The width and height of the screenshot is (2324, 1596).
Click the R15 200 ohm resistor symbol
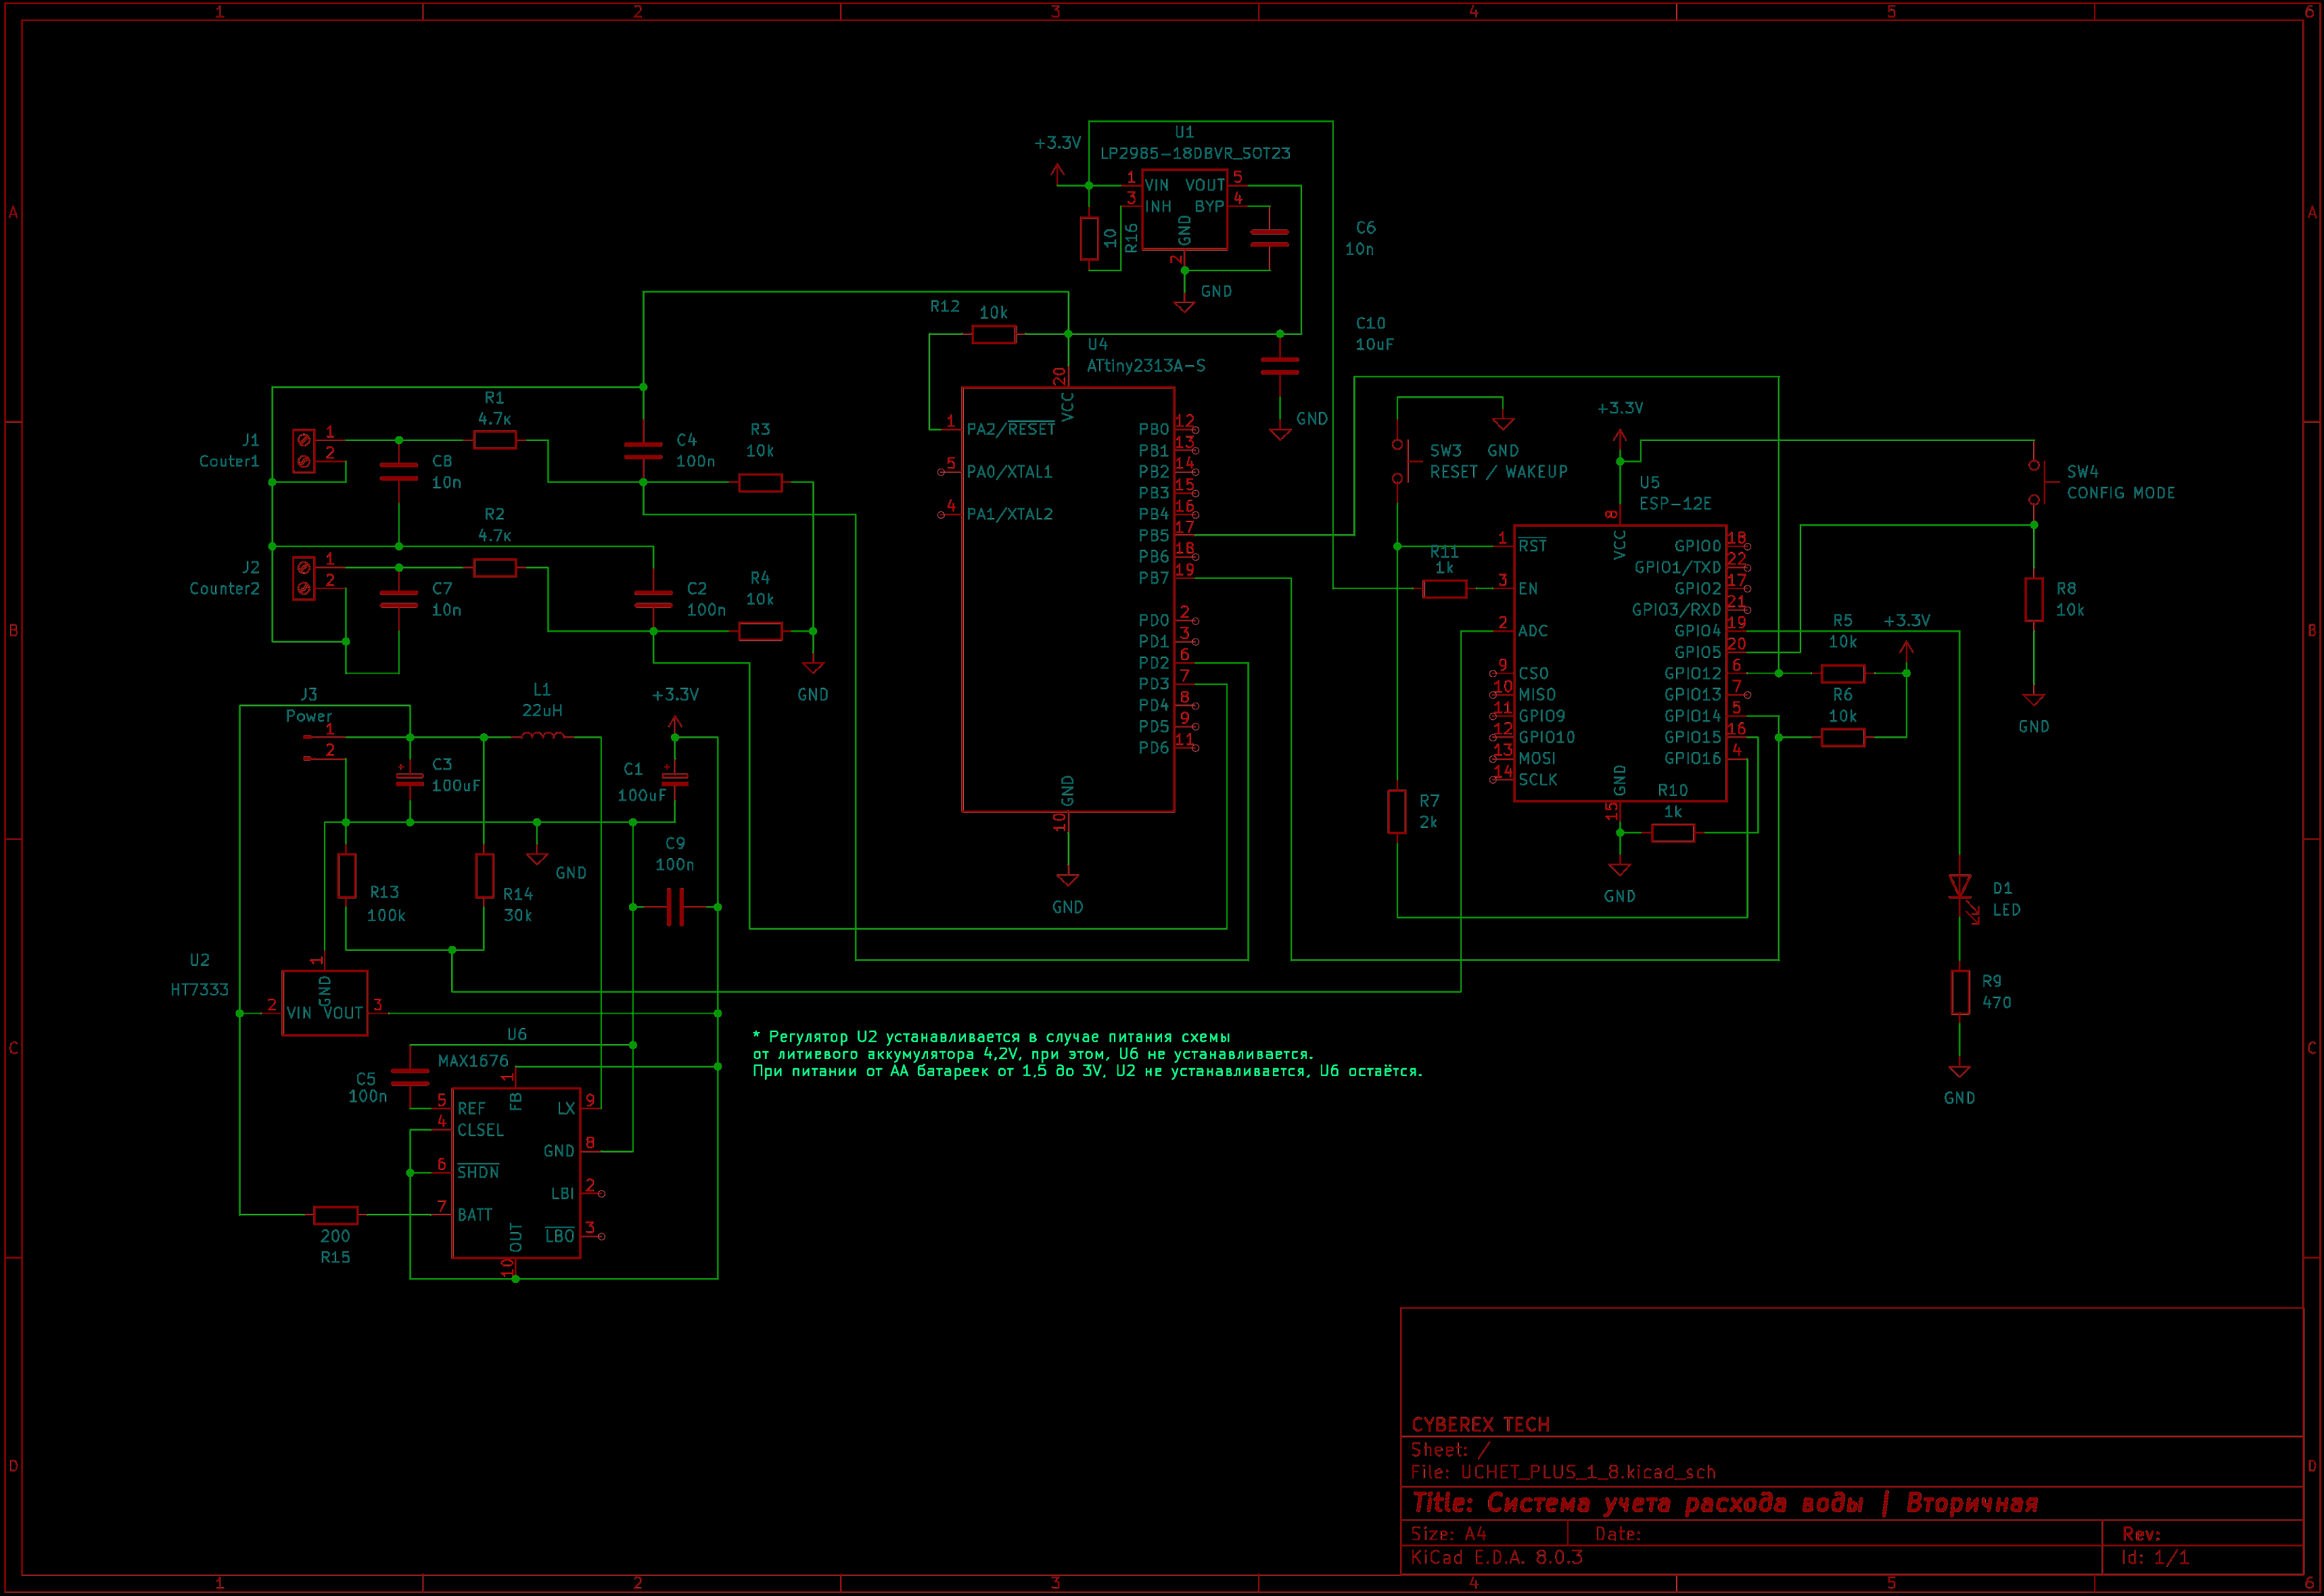(x=335, y=1215)
